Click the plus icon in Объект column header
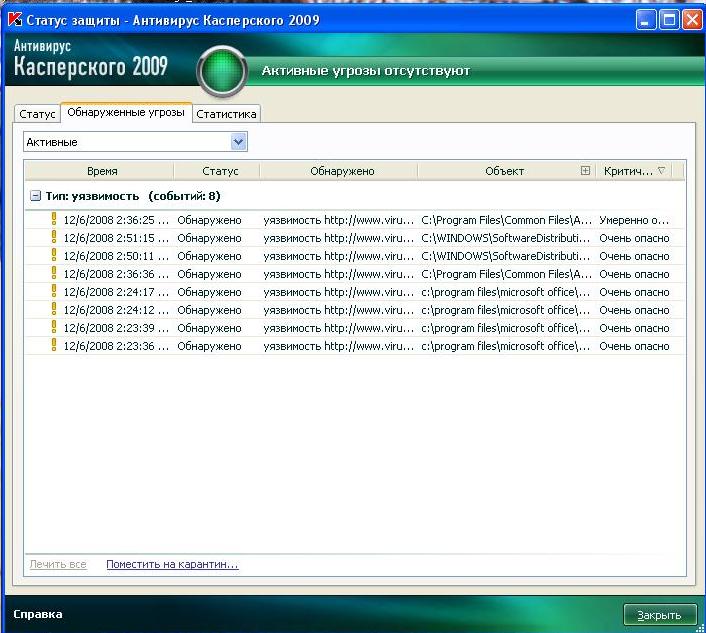This screenshot has height=633, width=706. click(585, 171)
